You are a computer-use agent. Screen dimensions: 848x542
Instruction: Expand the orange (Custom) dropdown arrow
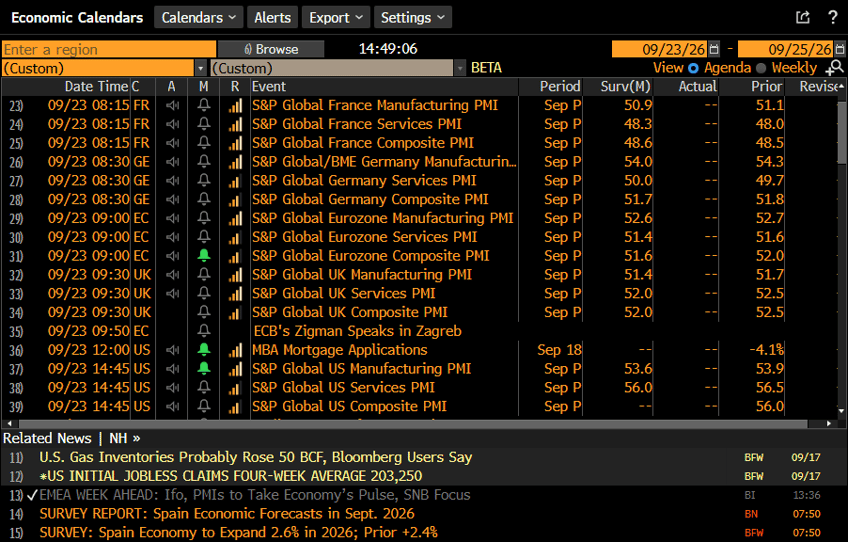click(x=201, y=68)
